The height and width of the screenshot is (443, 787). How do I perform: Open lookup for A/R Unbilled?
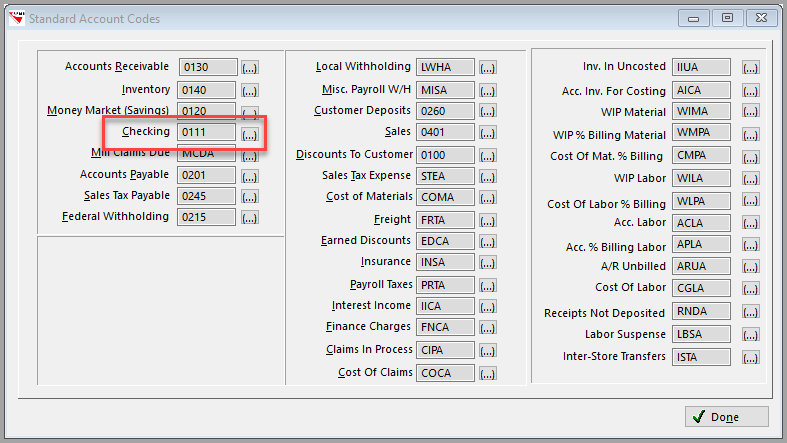[750, 267]
